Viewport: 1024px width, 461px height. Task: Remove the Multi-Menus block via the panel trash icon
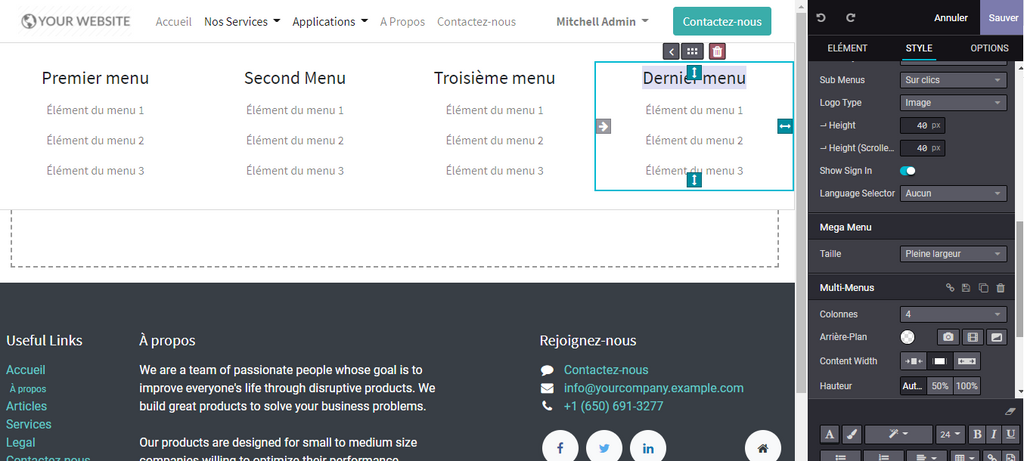[x=1000, y=288]
